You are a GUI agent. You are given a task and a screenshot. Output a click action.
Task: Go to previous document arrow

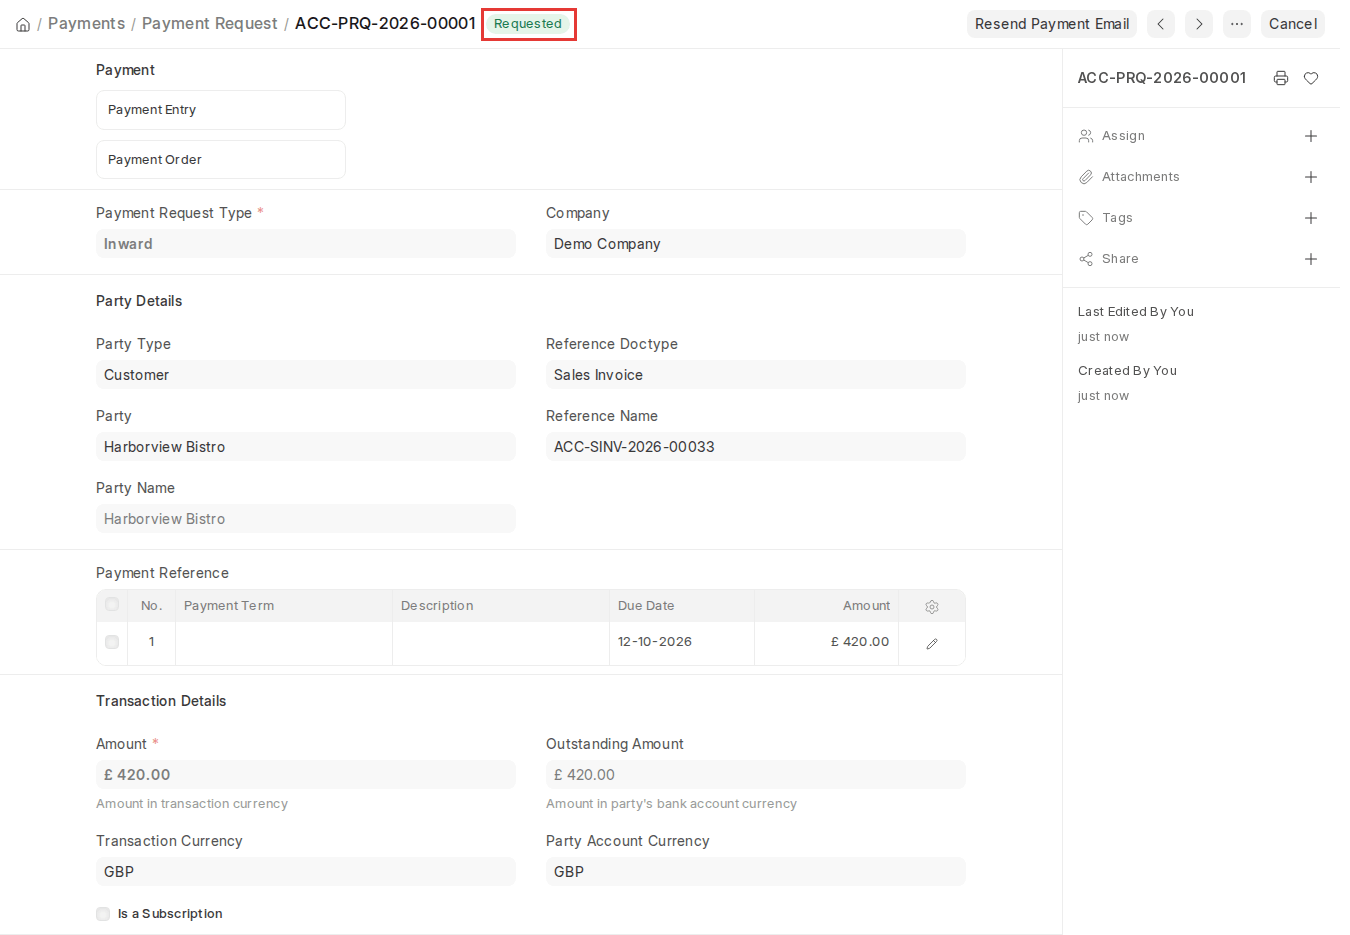pos(1161,24)
